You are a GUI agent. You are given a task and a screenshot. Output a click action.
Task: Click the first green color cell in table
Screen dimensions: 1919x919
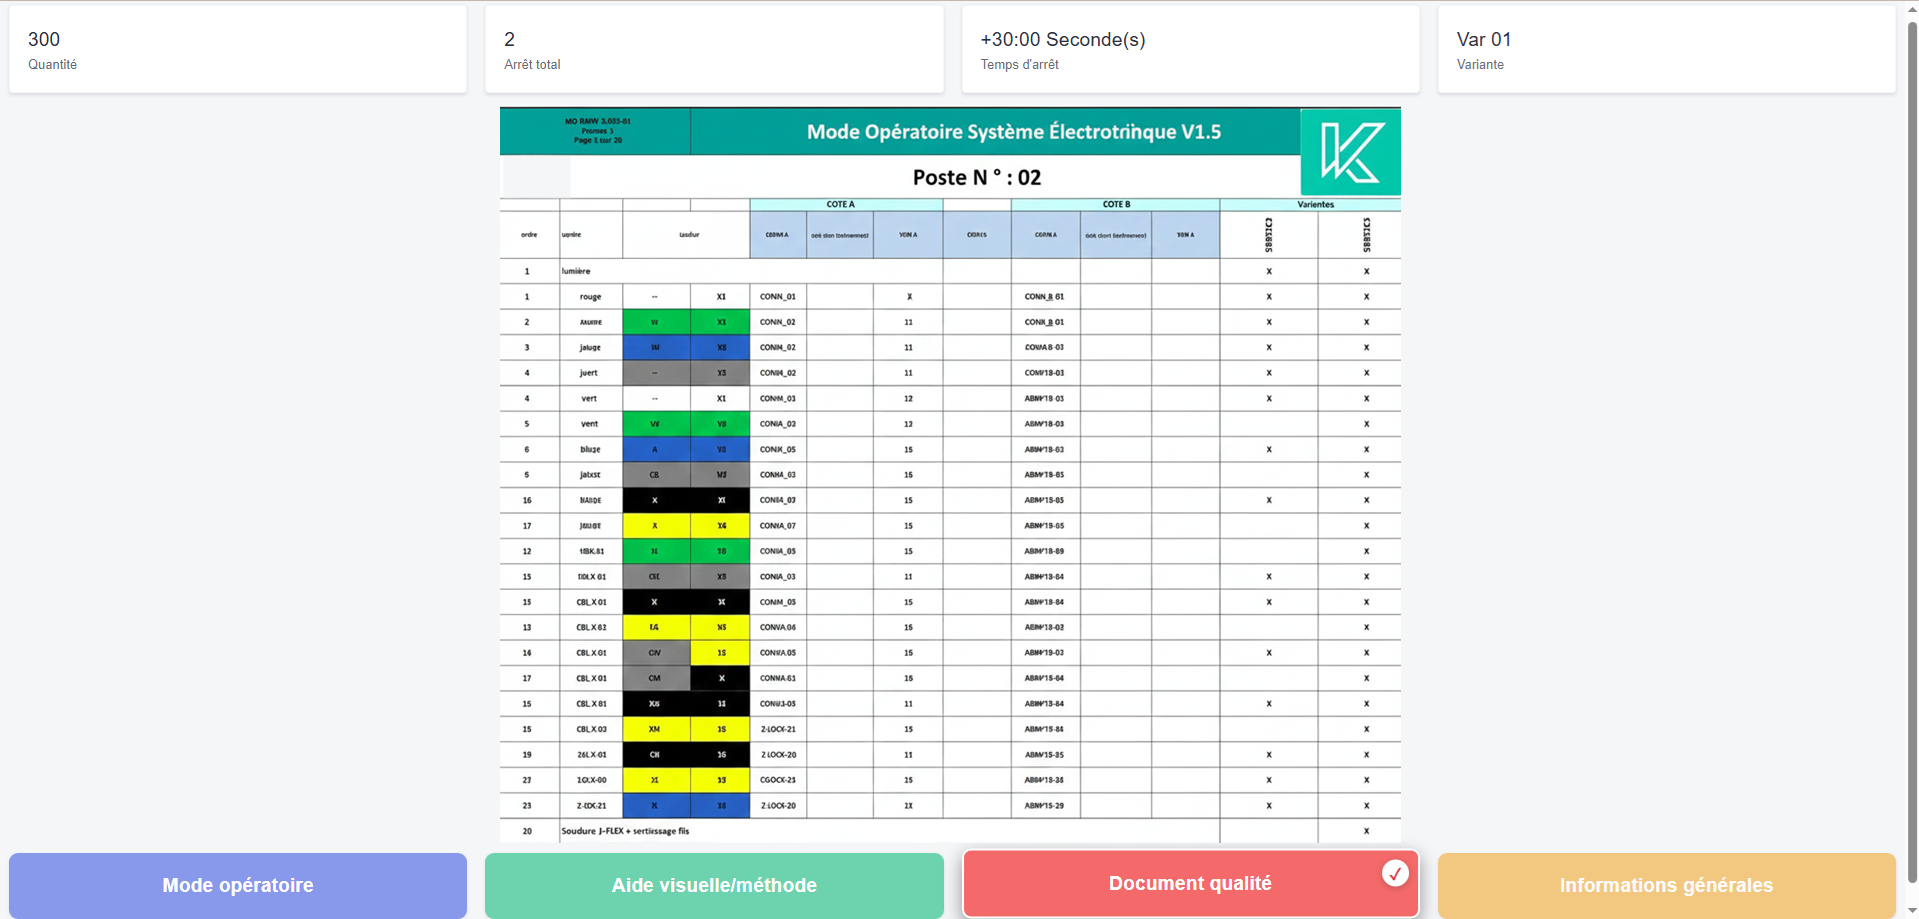(x=655, y=322)
